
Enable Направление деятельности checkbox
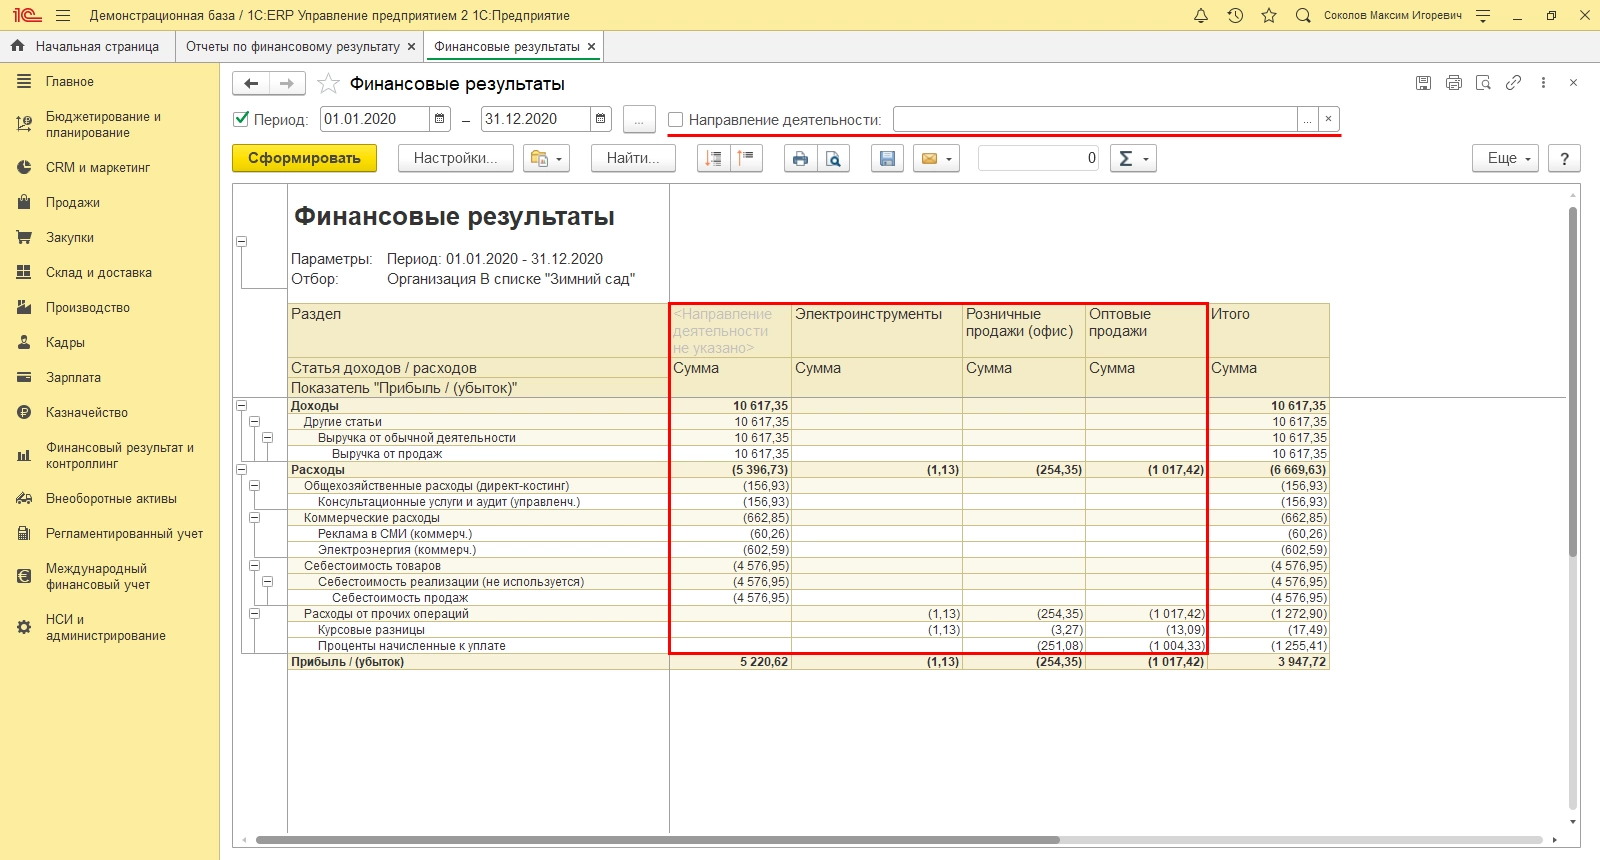click(676, 120)
